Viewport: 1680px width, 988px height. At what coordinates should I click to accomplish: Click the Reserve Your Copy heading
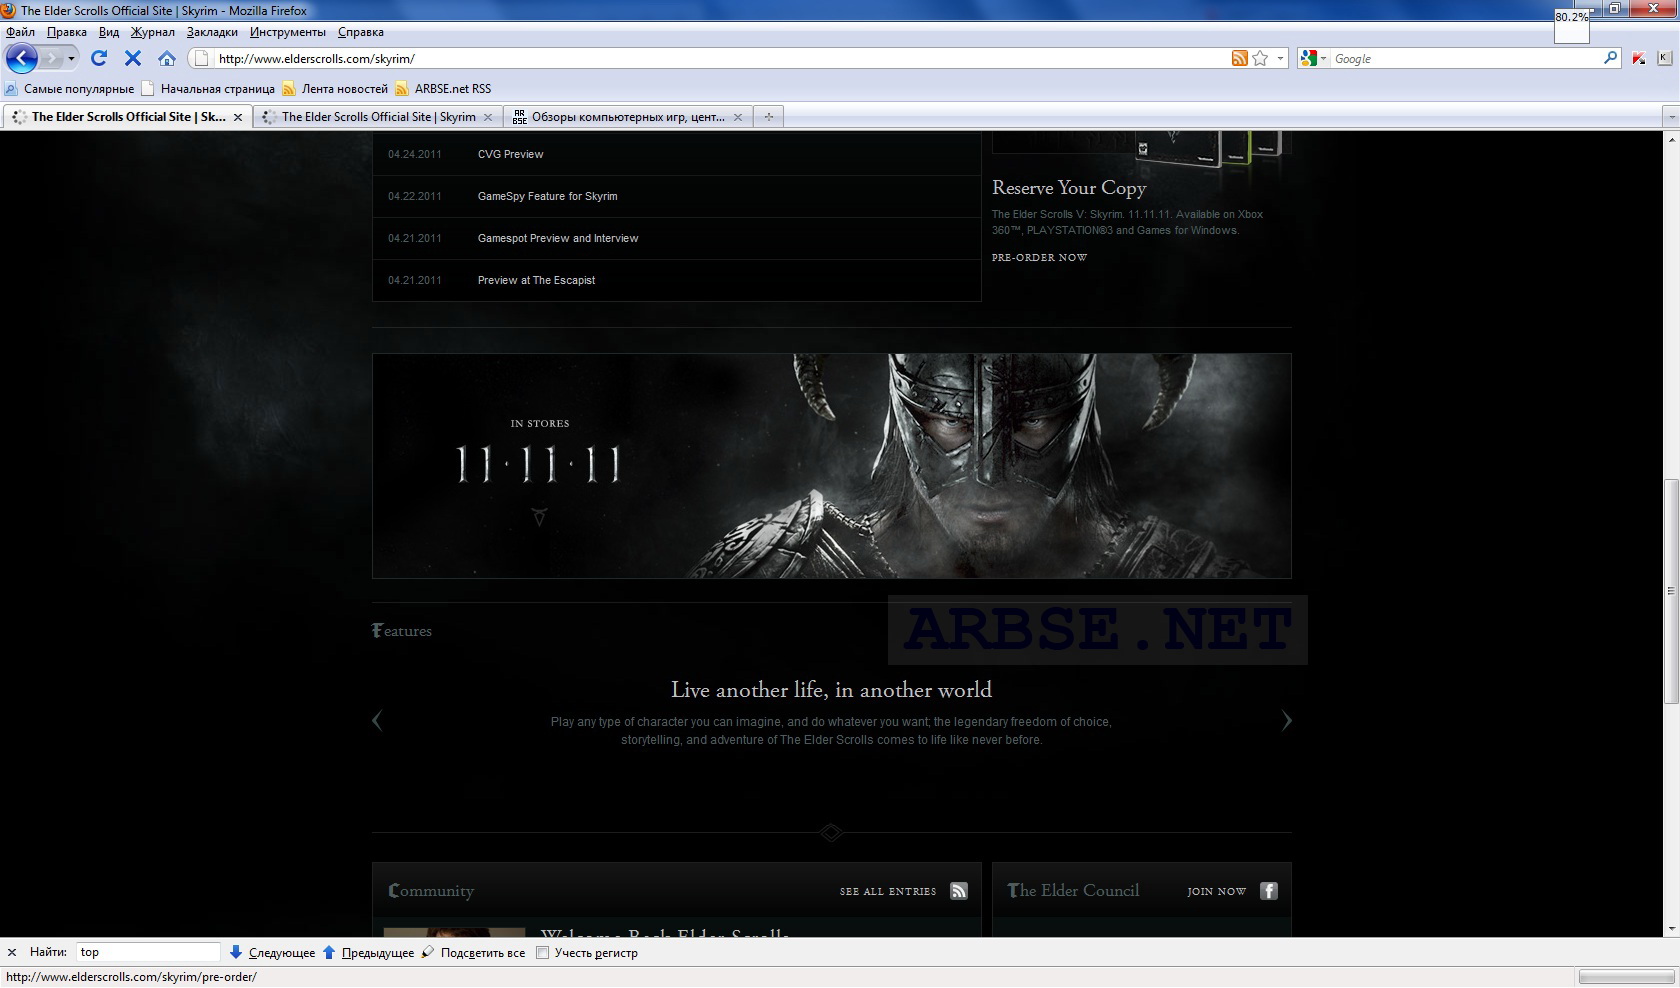[1069, 188]
